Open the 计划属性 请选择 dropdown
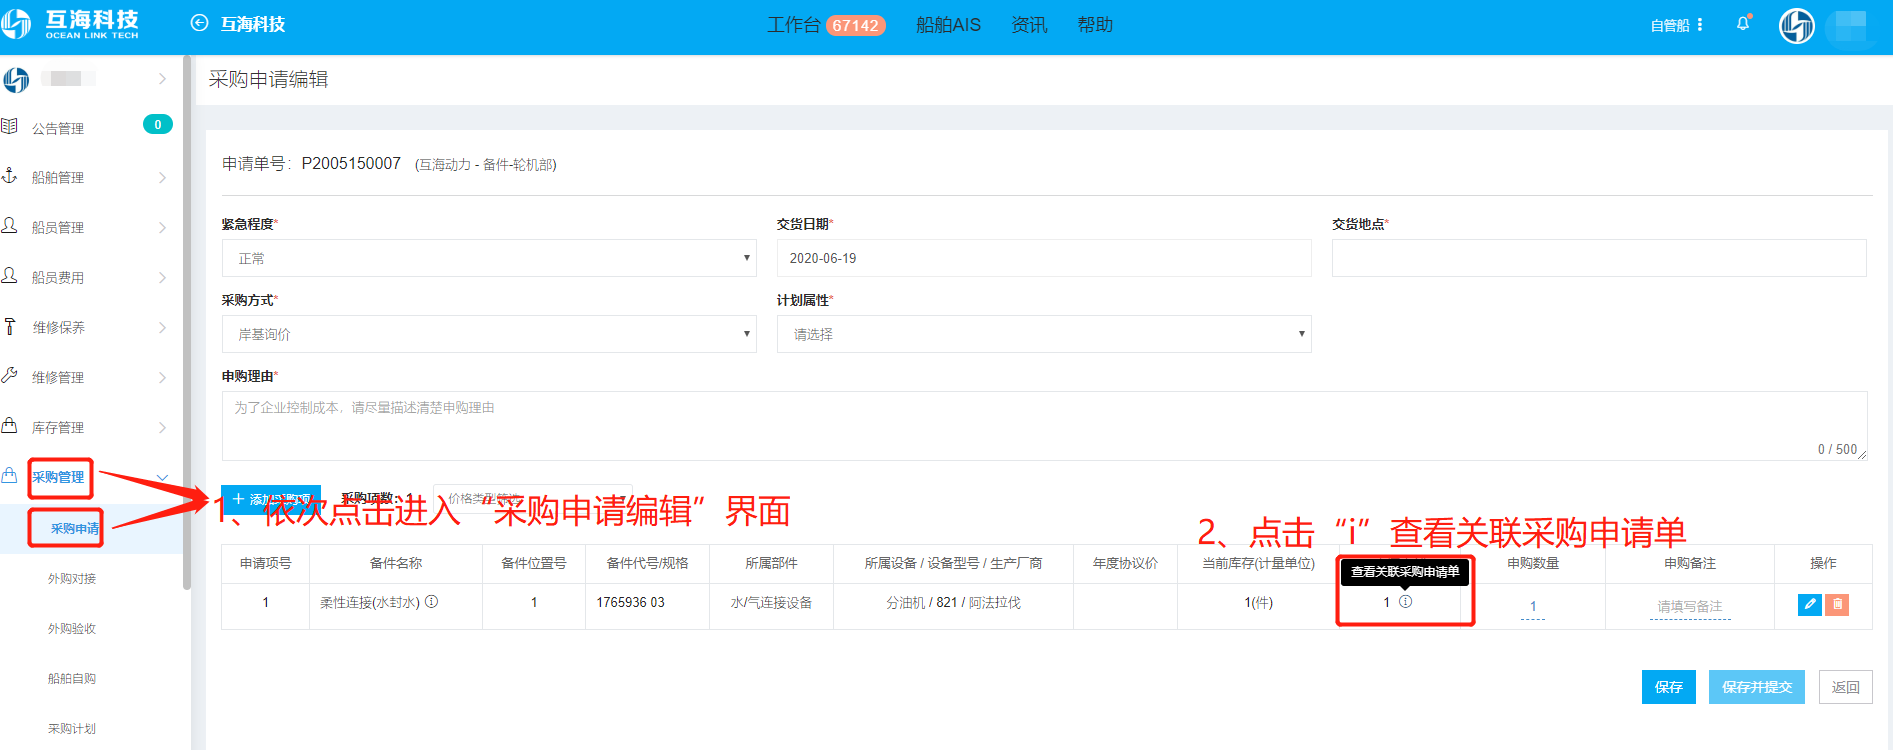 tap(1044, 334)
